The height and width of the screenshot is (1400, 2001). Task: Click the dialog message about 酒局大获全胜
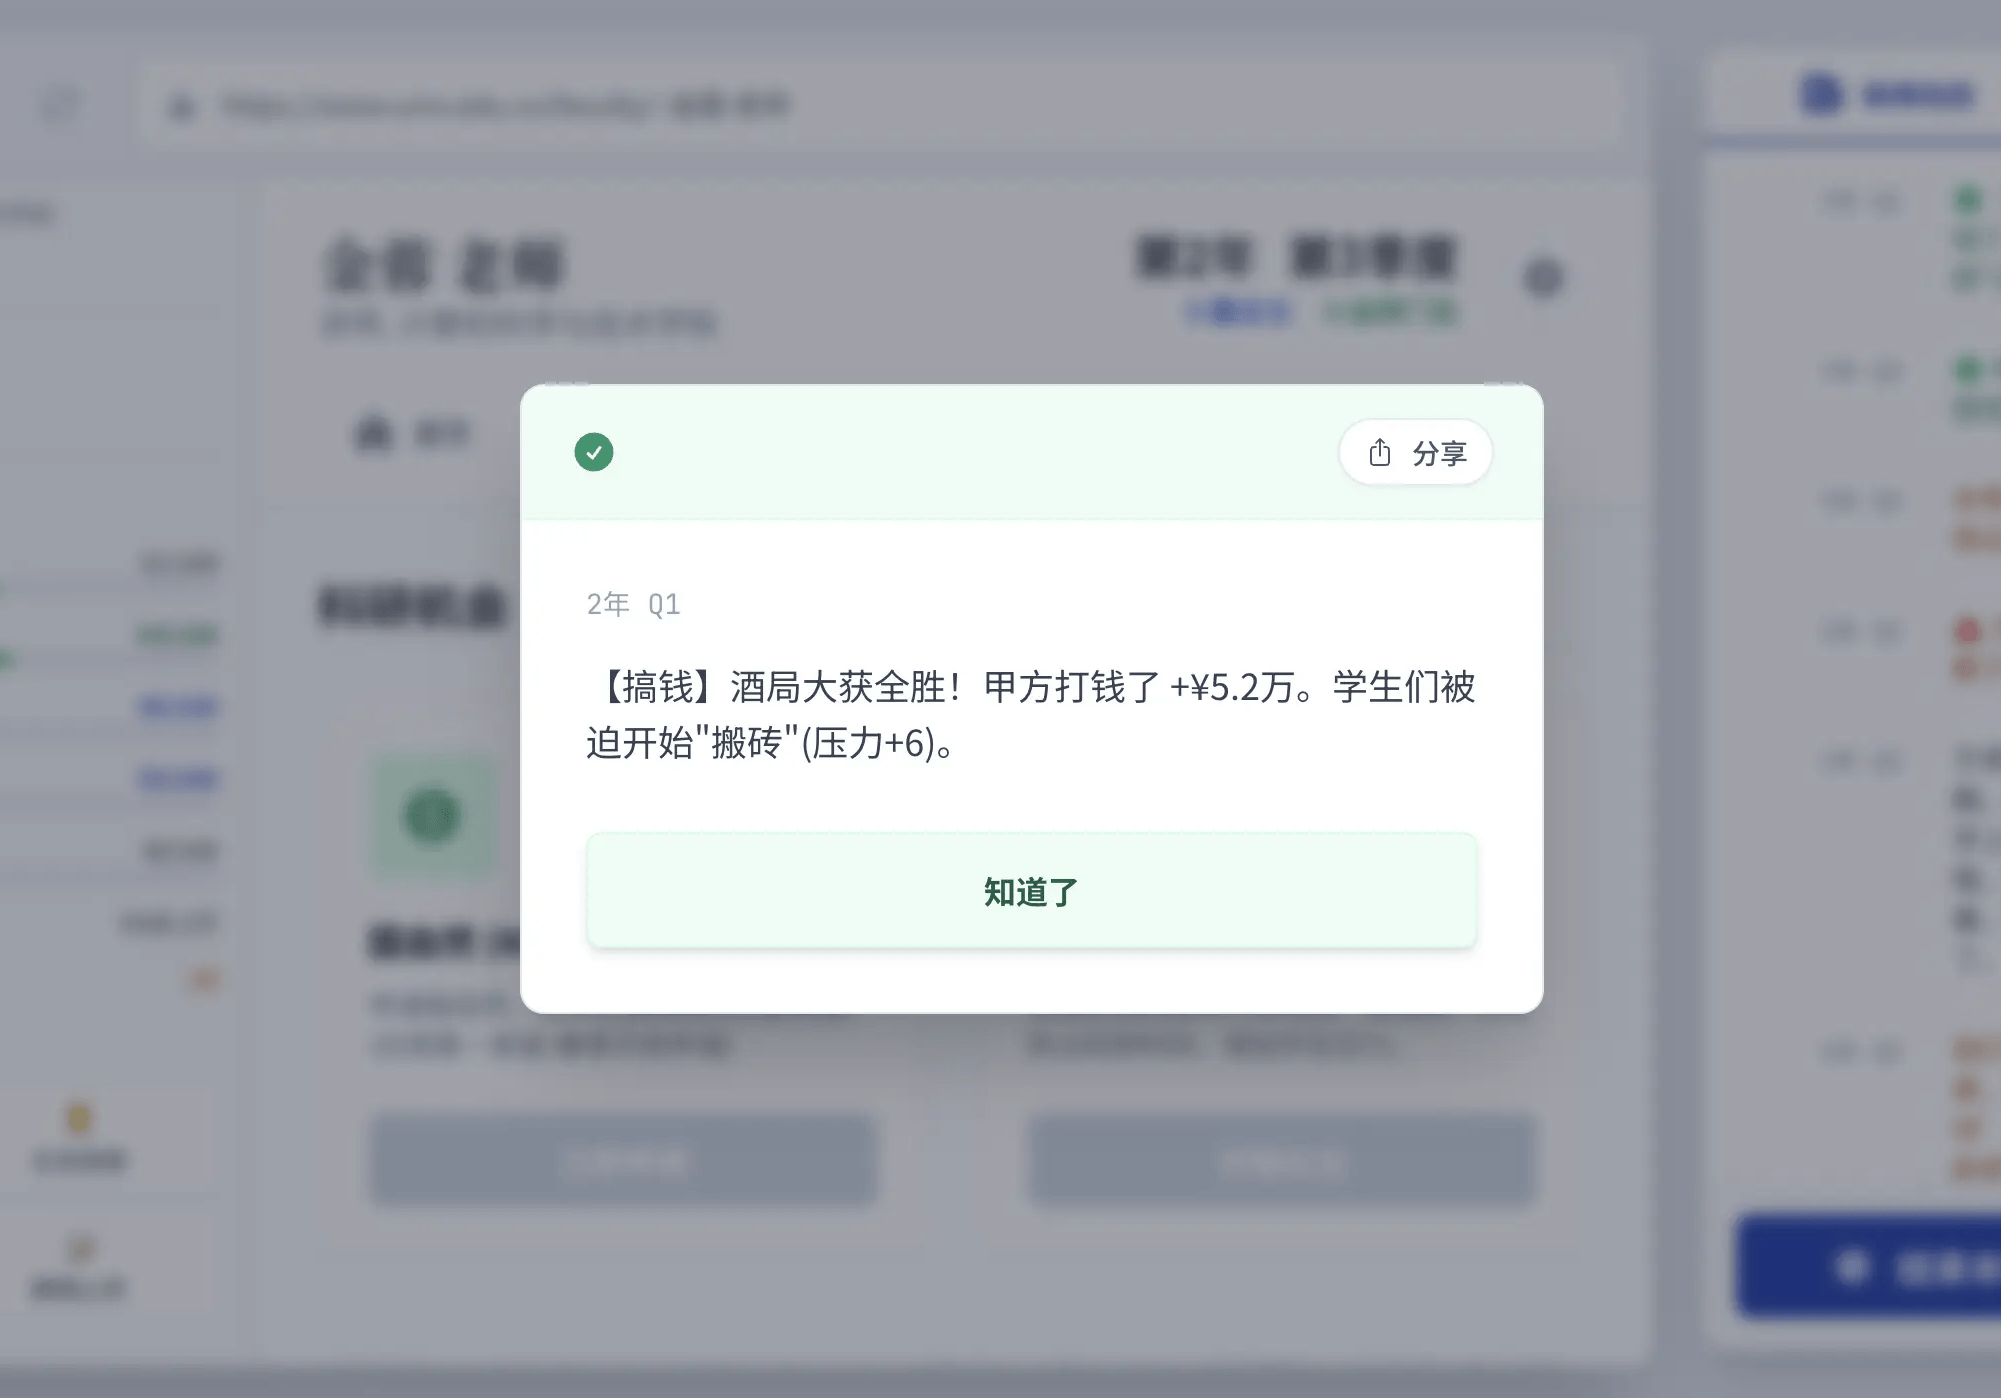(x=1031, y=715)
